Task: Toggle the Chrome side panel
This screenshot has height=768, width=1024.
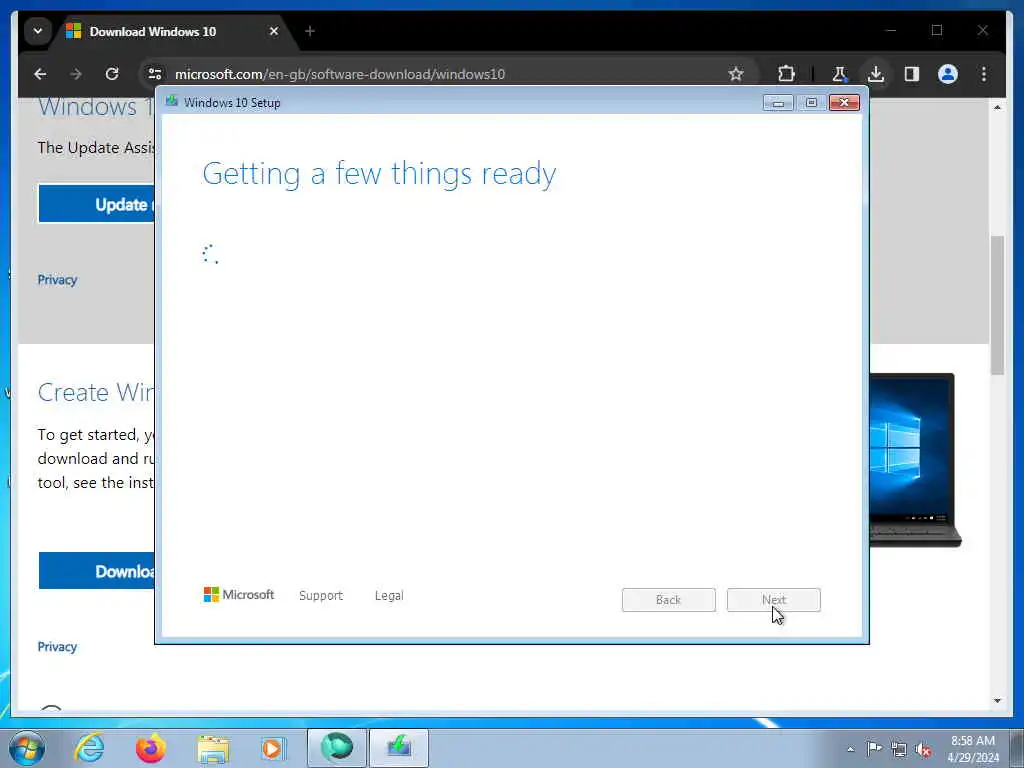Action: (x=912, y=74)
